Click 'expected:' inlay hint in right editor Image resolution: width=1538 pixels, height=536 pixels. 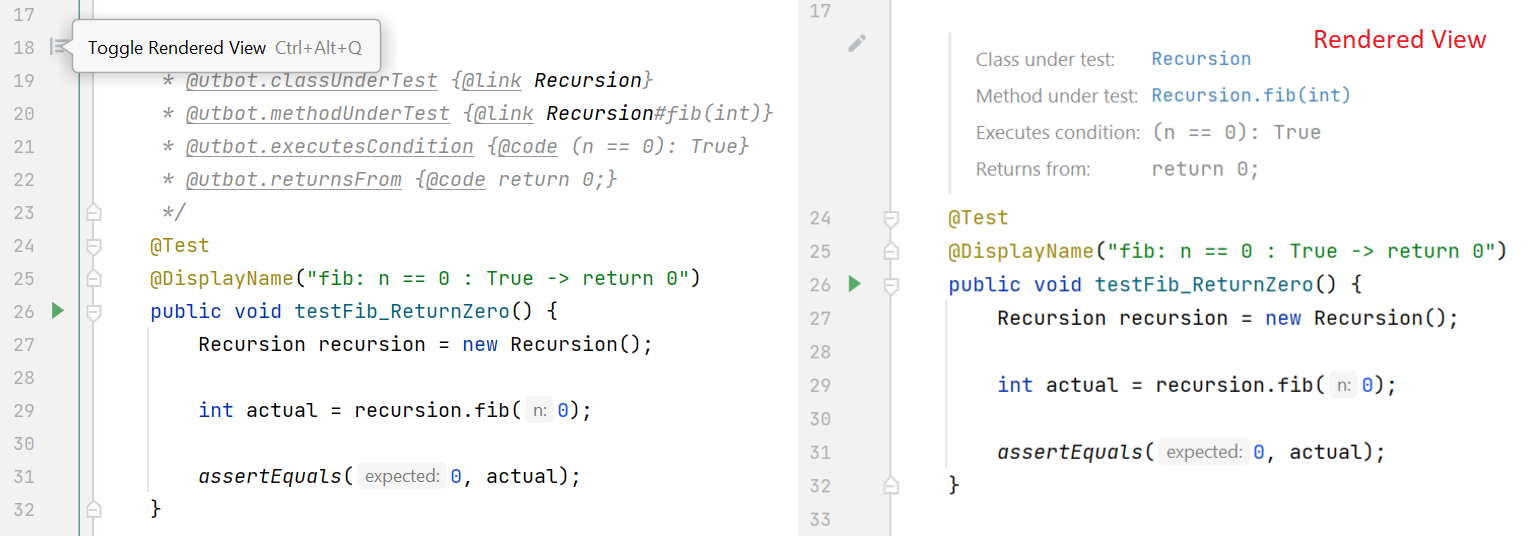(x=1203, y=452)
